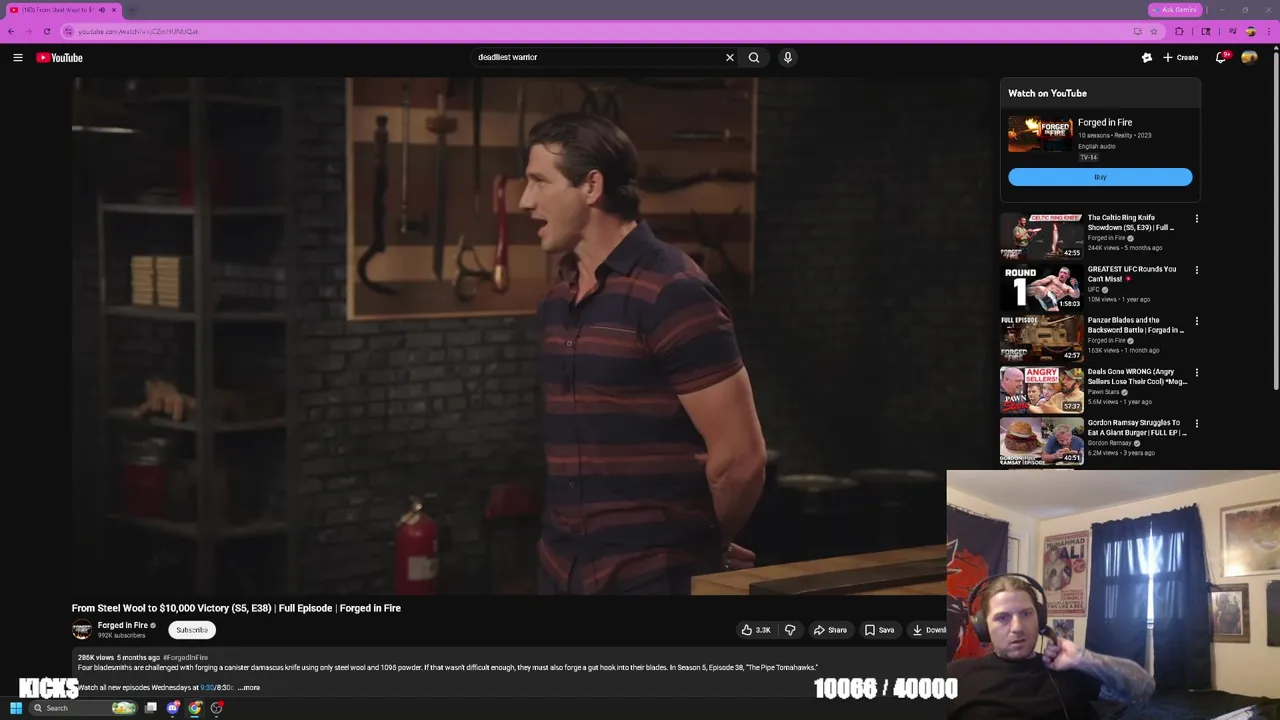Viewport: 1280px width, 720px height.
Task: Open options for Deals Gone WRONG video
Action: (1196, 373)
